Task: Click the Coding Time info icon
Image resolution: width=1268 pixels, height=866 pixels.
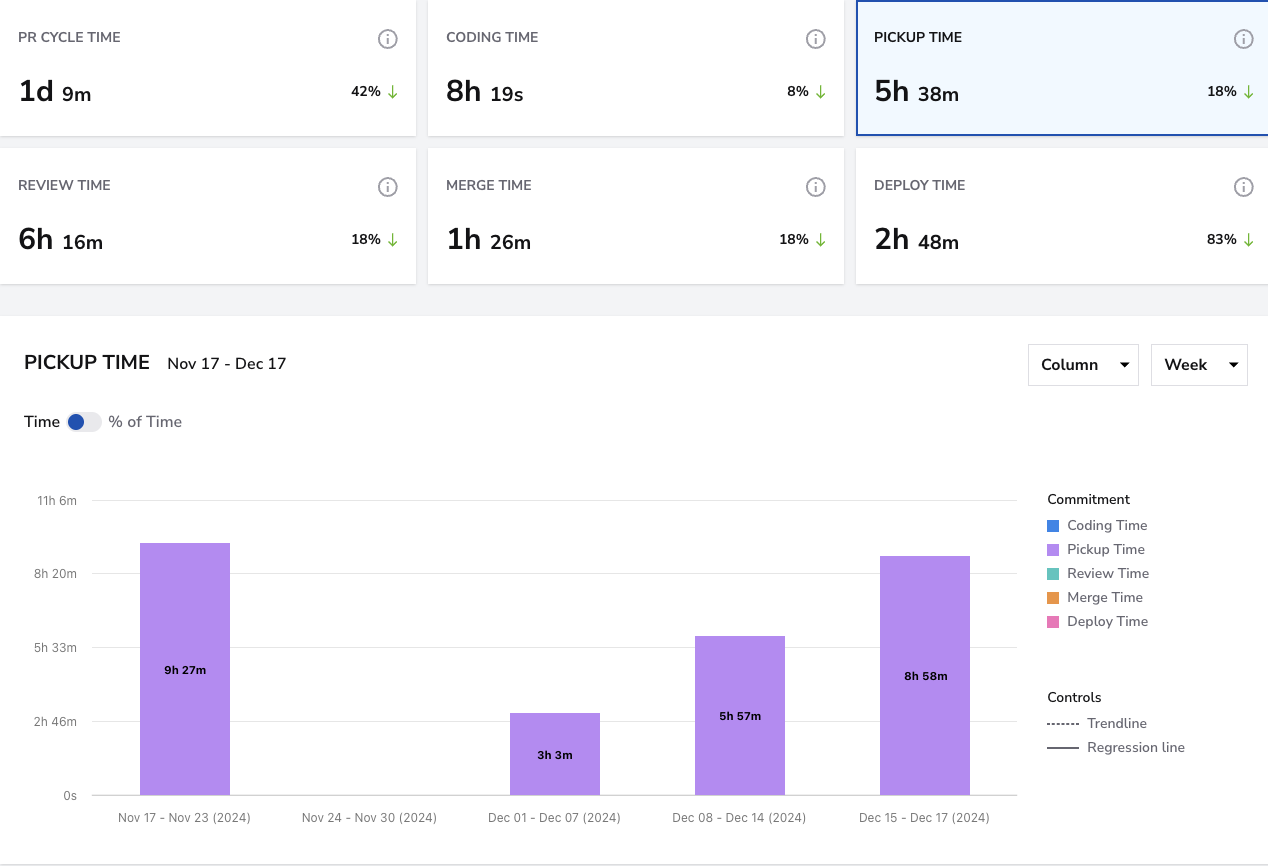Action: click(816, 39)
